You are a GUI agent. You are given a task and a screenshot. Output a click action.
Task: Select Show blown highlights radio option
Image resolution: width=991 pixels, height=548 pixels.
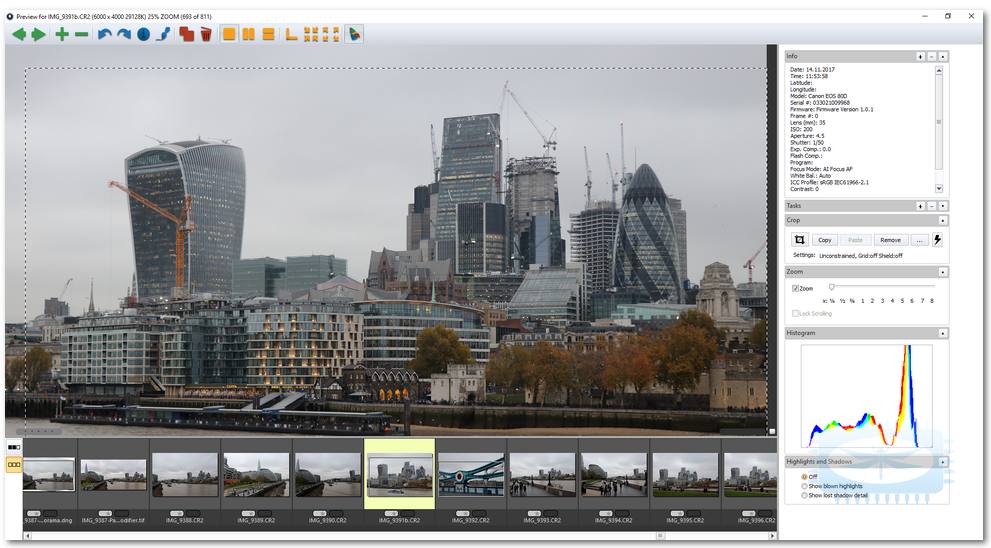(x=805, y=486)
